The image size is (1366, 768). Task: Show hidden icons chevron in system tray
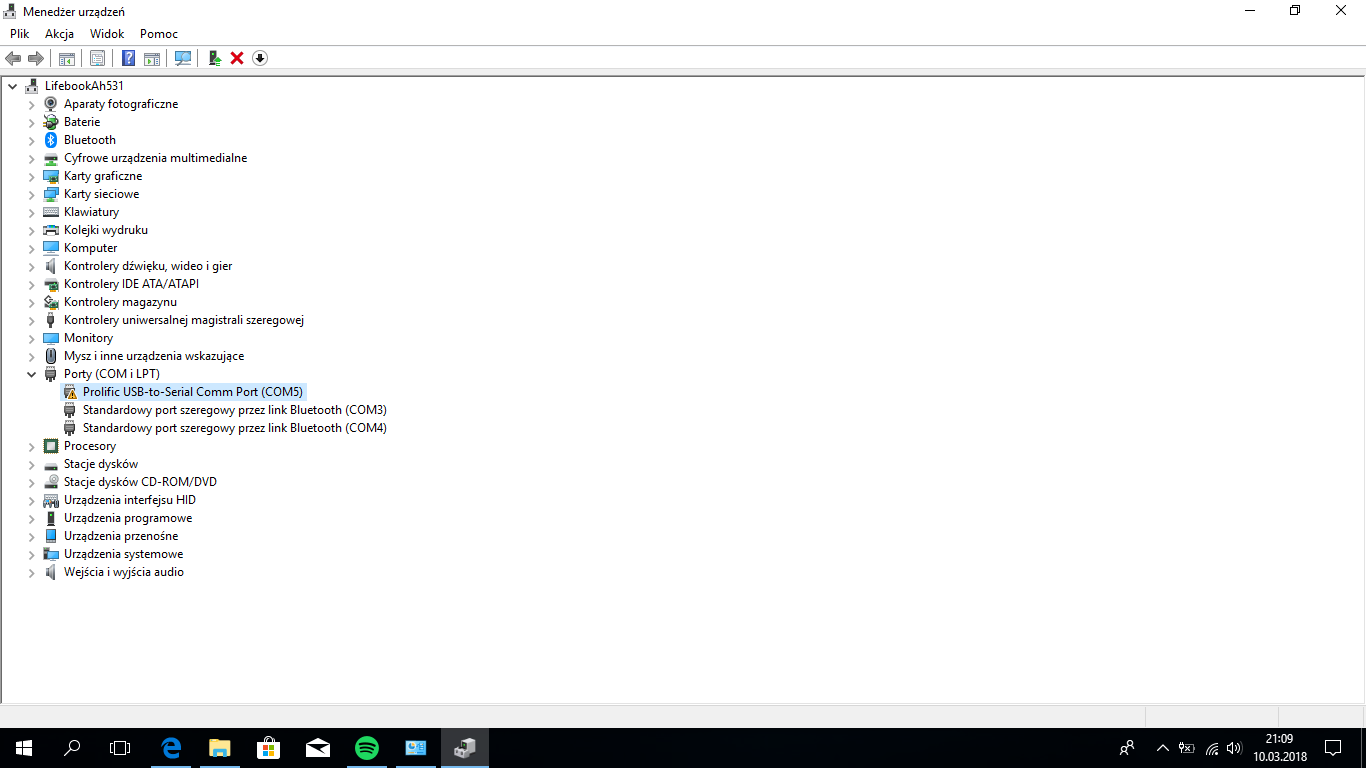[x=1162, y=748]
